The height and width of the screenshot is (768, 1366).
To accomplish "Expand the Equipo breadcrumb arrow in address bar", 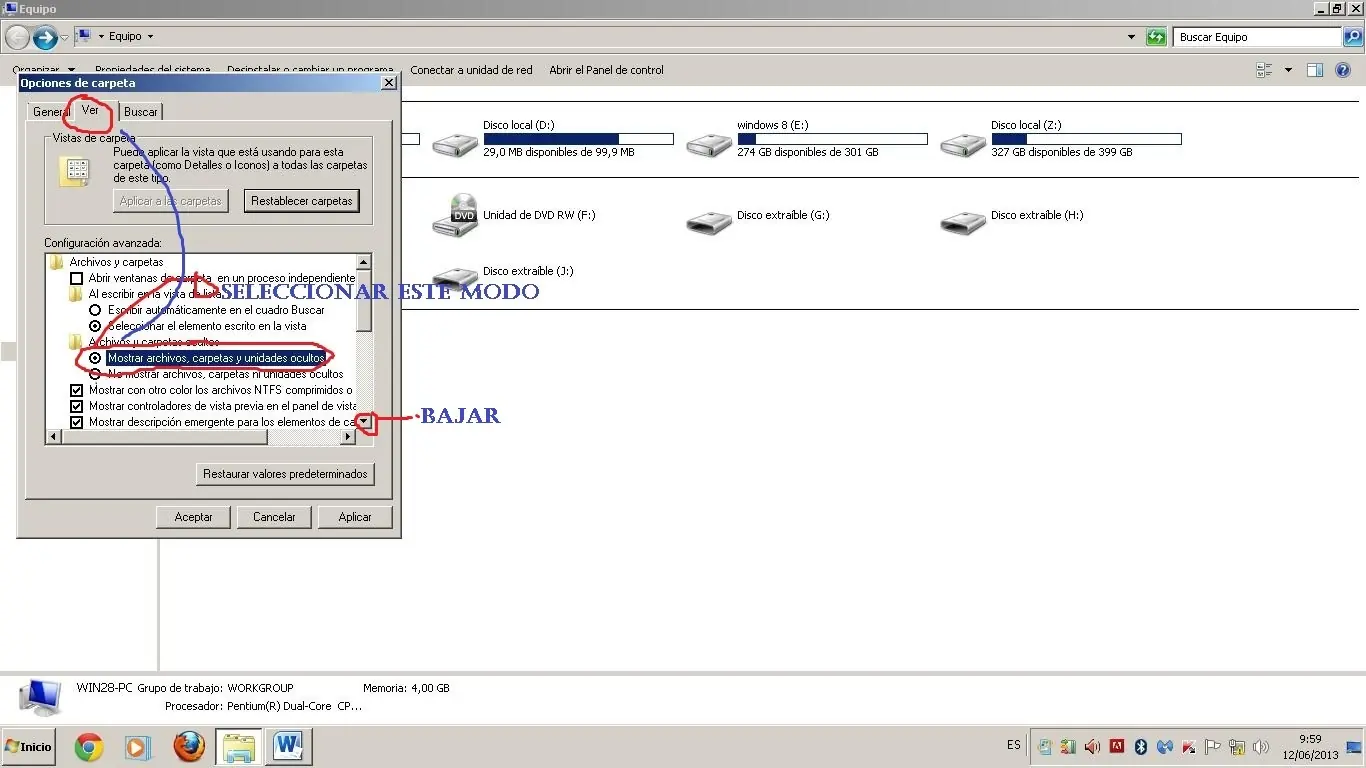I will [x=150, y=37].
